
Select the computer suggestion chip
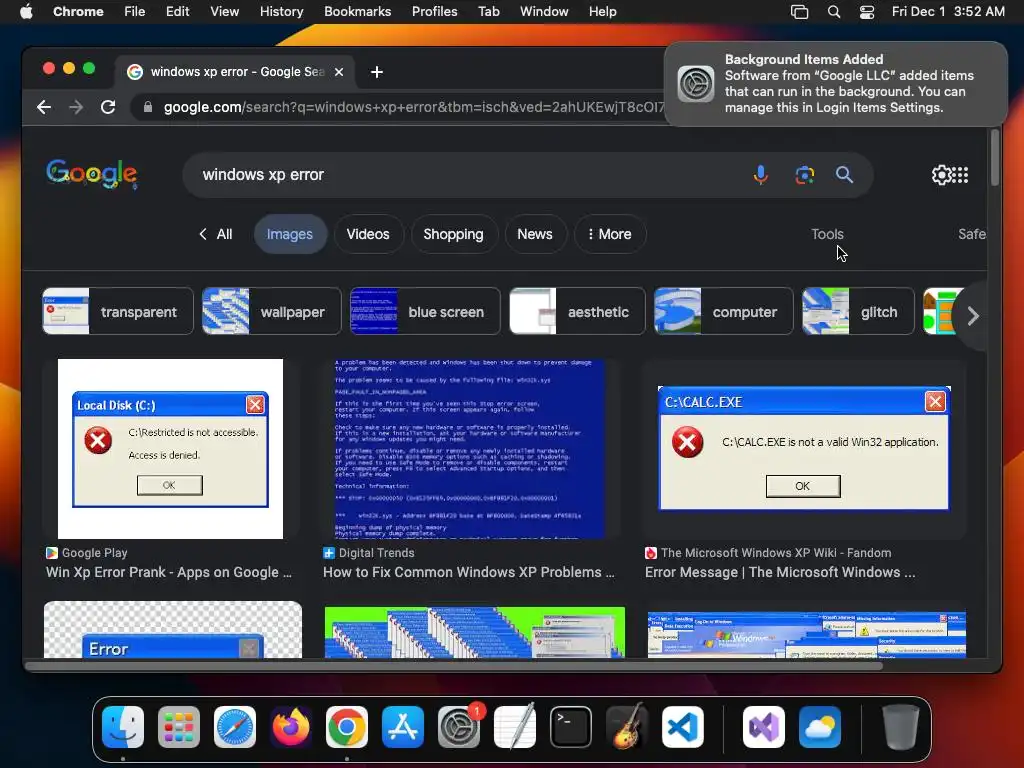point(724,312)
